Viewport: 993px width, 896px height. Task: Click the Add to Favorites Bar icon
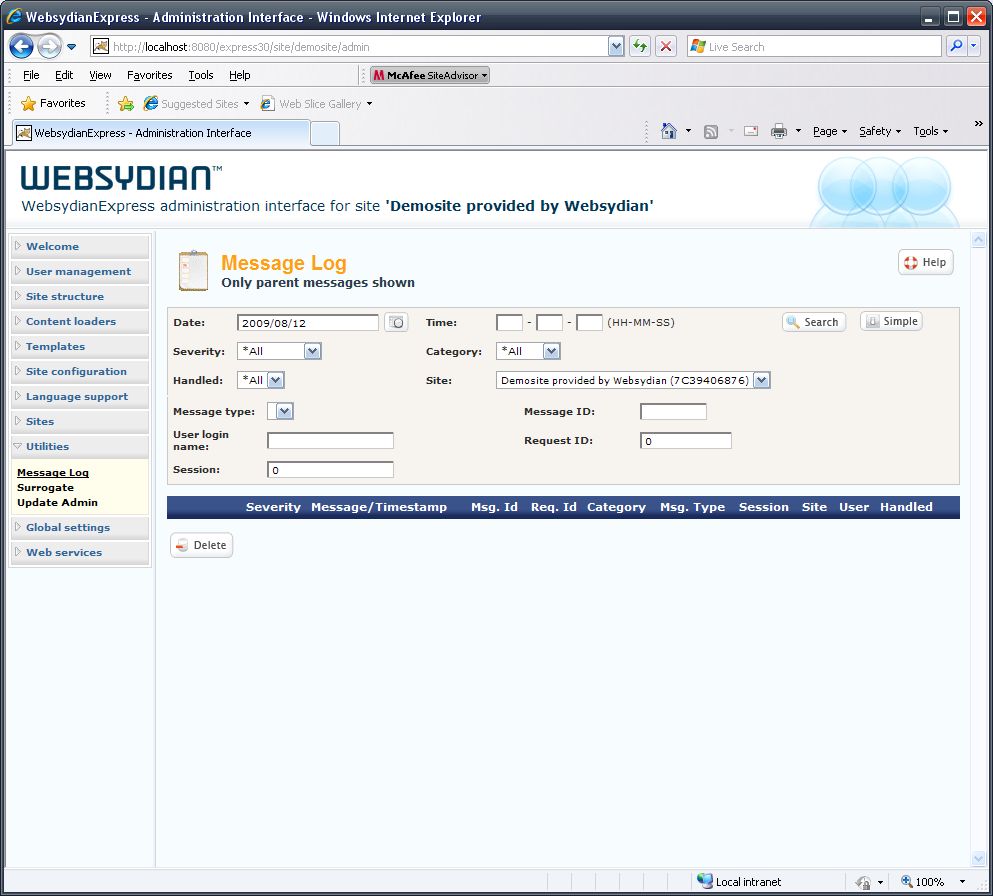(126, 103)
